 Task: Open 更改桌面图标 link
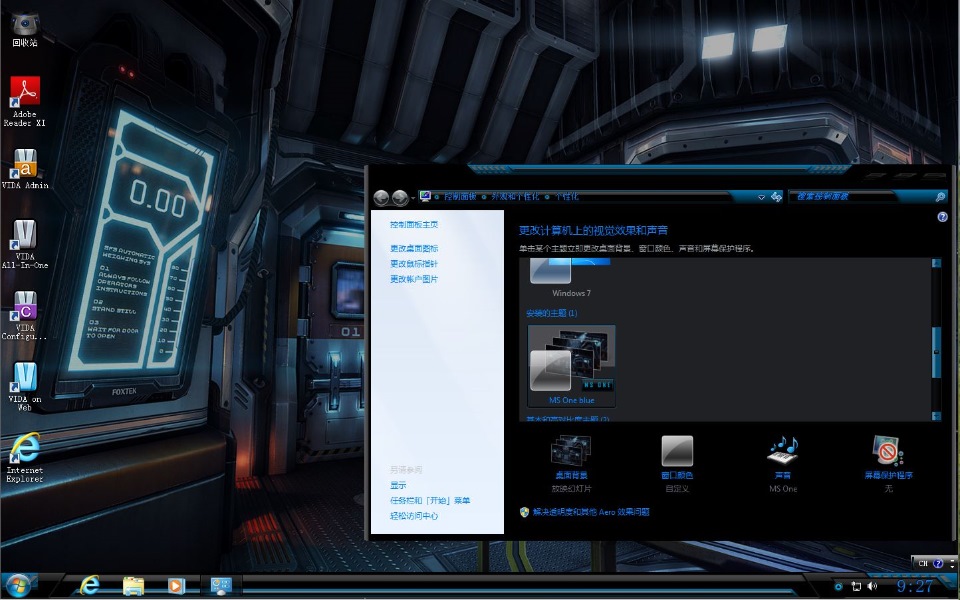(x=414, y=249)
